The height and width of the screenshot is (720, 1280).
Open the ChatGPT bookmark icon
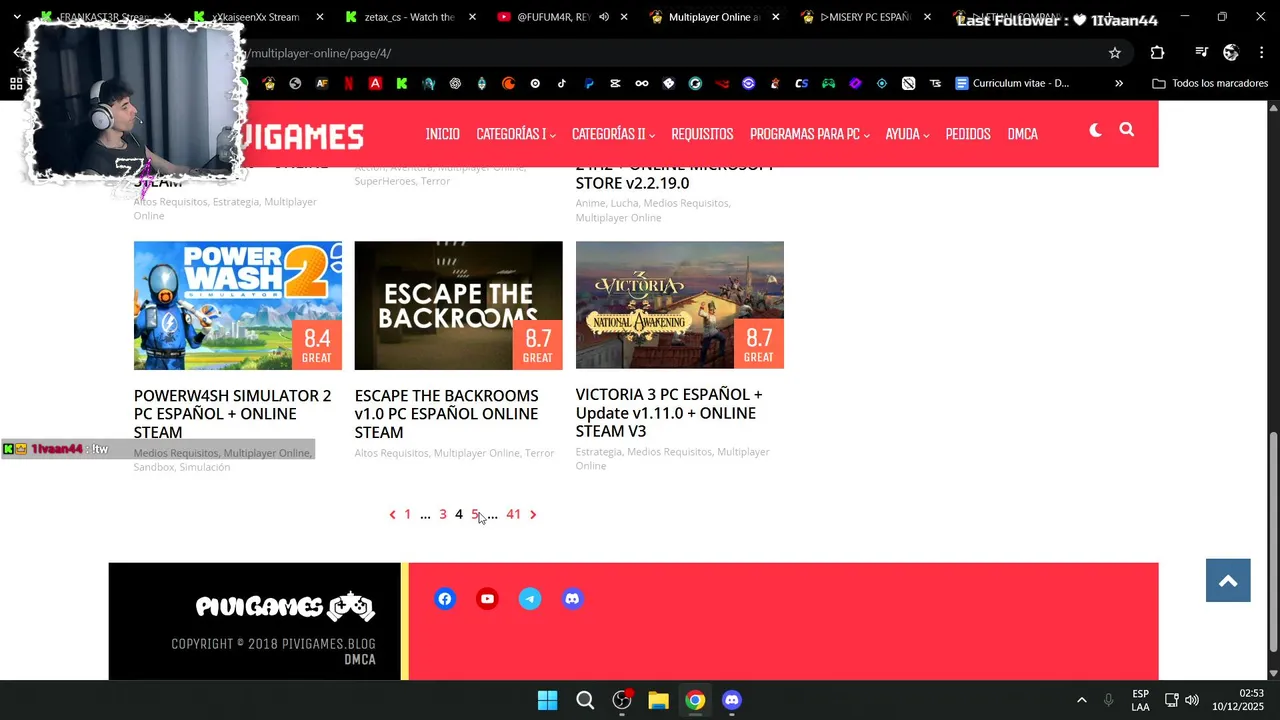455,84
